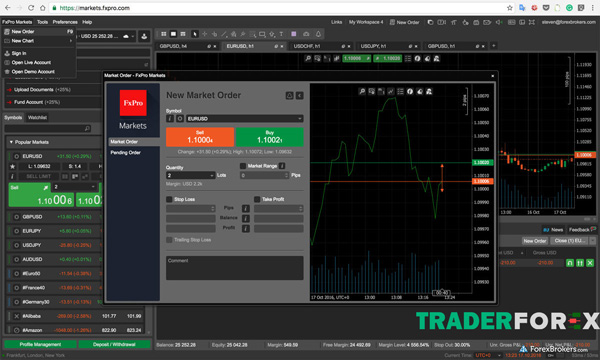Expand the New Chart submenu arrow

pyautogui.click(x=71, y=41)
